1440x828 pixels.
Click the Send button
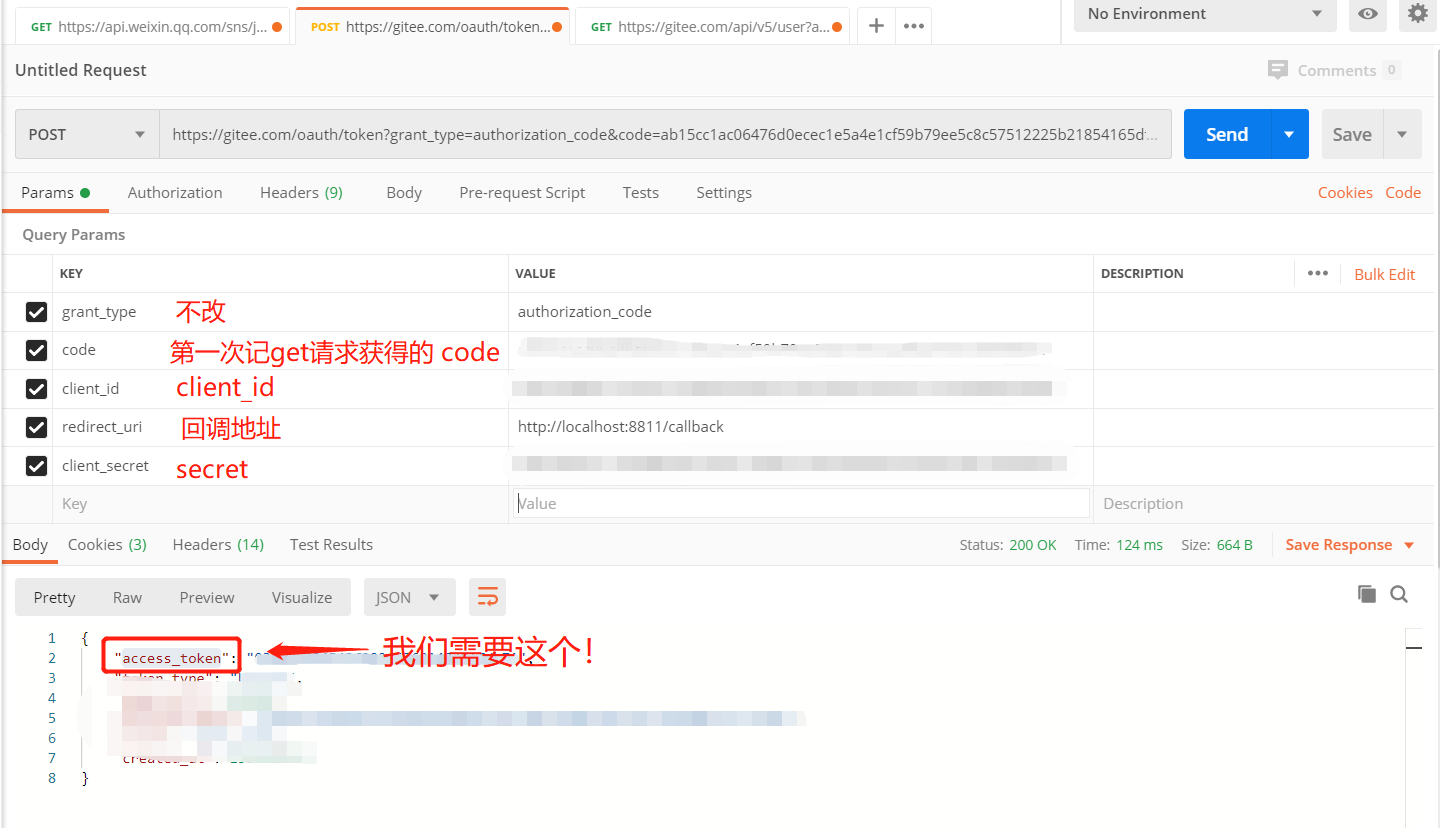coord(1226,133)
